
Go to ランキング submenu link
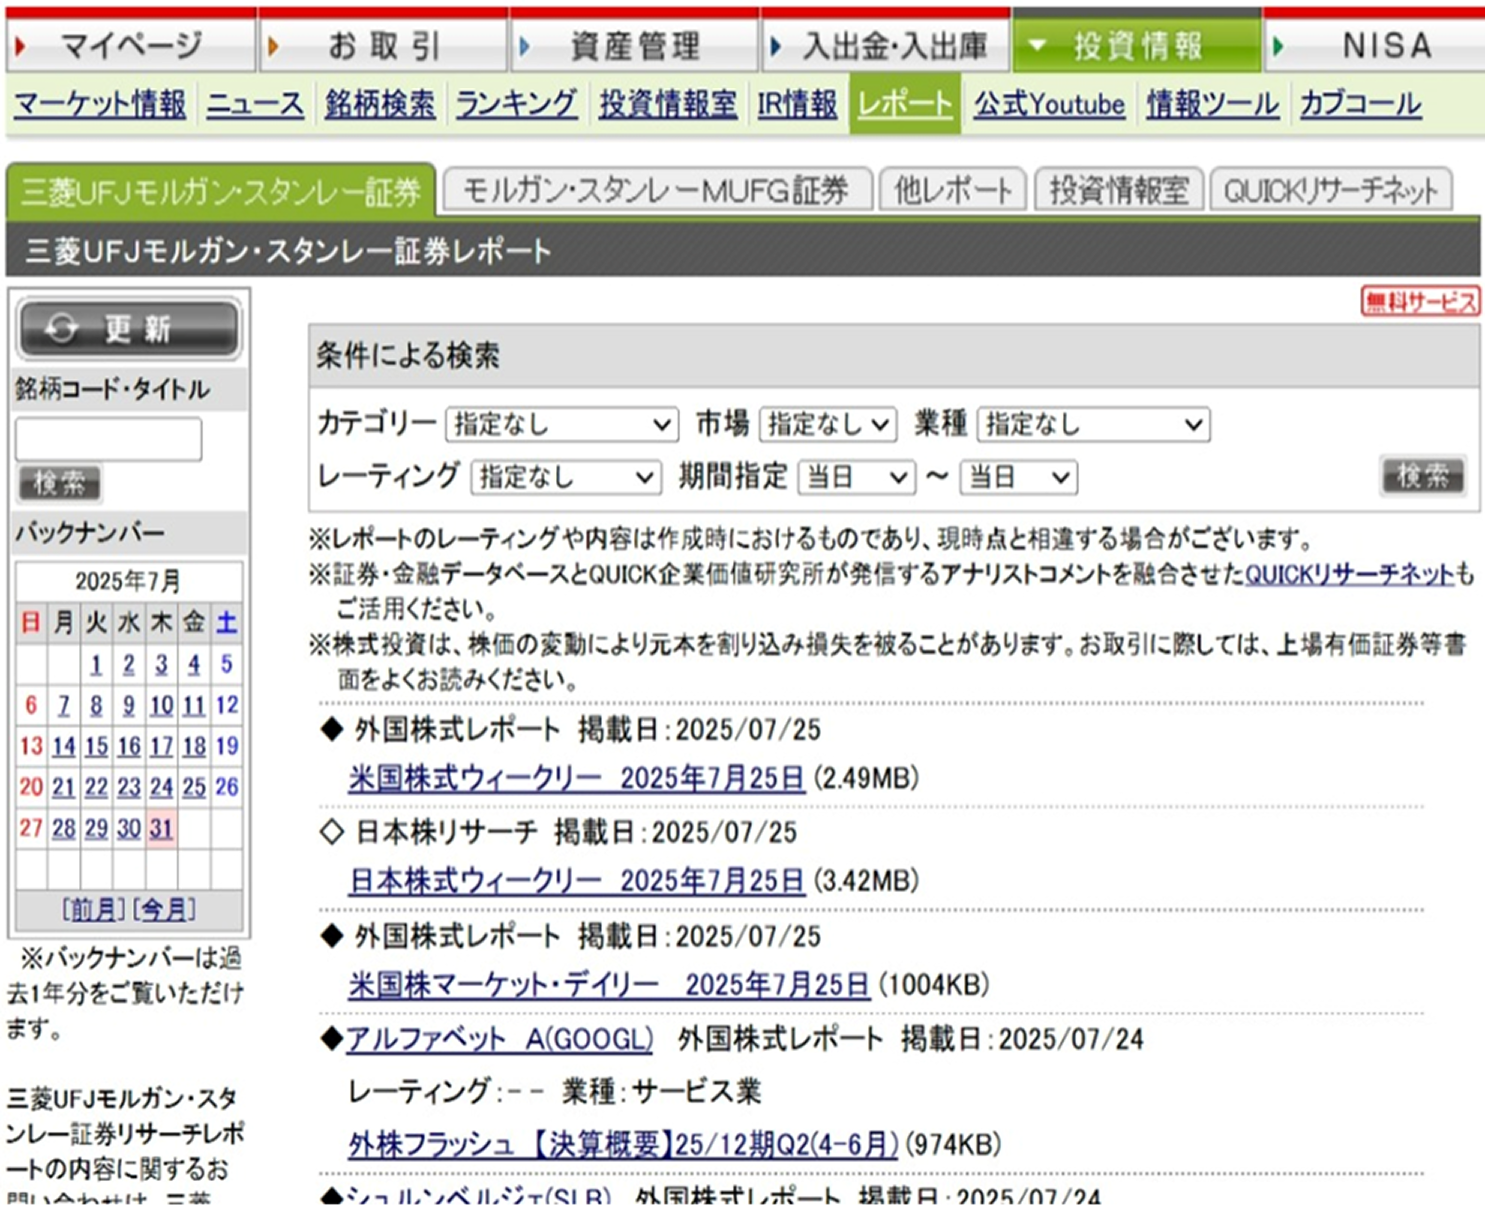(x=516, y=104)
